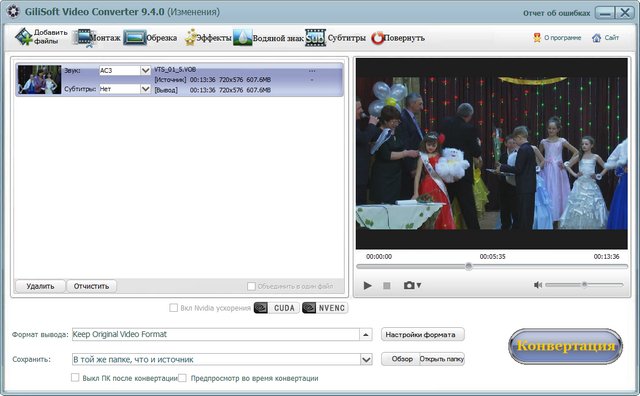The image size is (640, 396).
Task: Click Отчет об ошибках link
Action: click(x=556, y=13)
